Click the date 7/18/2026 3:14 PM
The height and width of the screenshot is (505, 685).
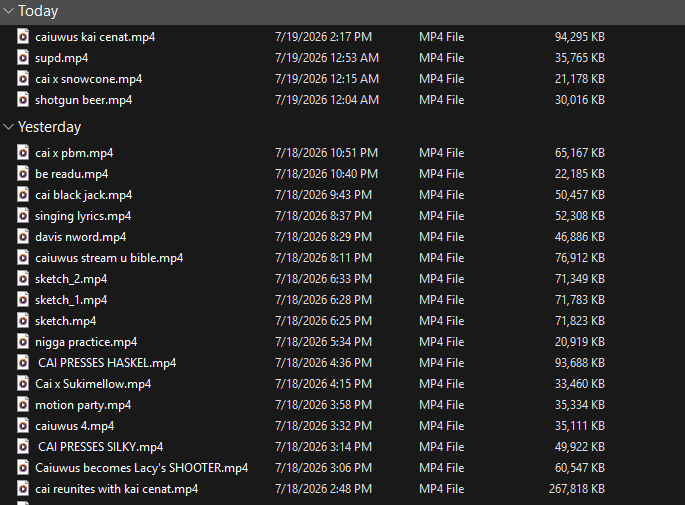click(x=323, y=447)
